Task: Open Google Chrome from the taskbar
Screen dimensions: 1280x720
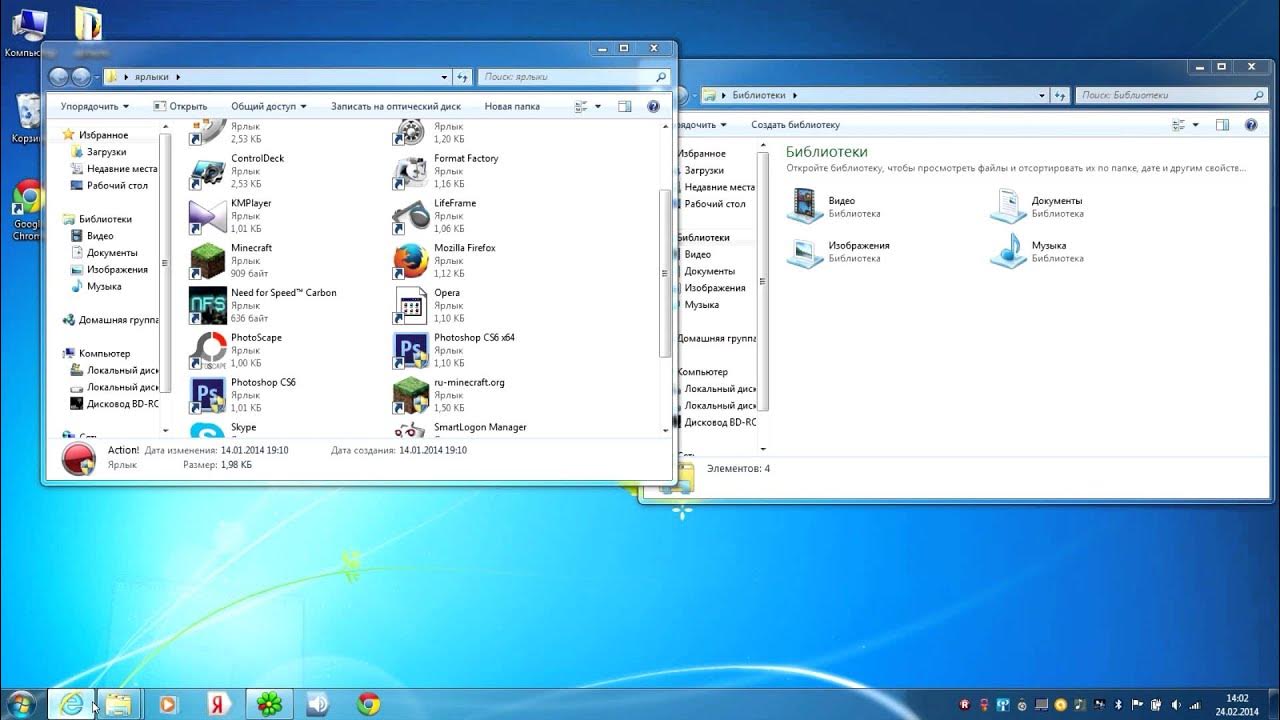Action: tap(368, 704)
